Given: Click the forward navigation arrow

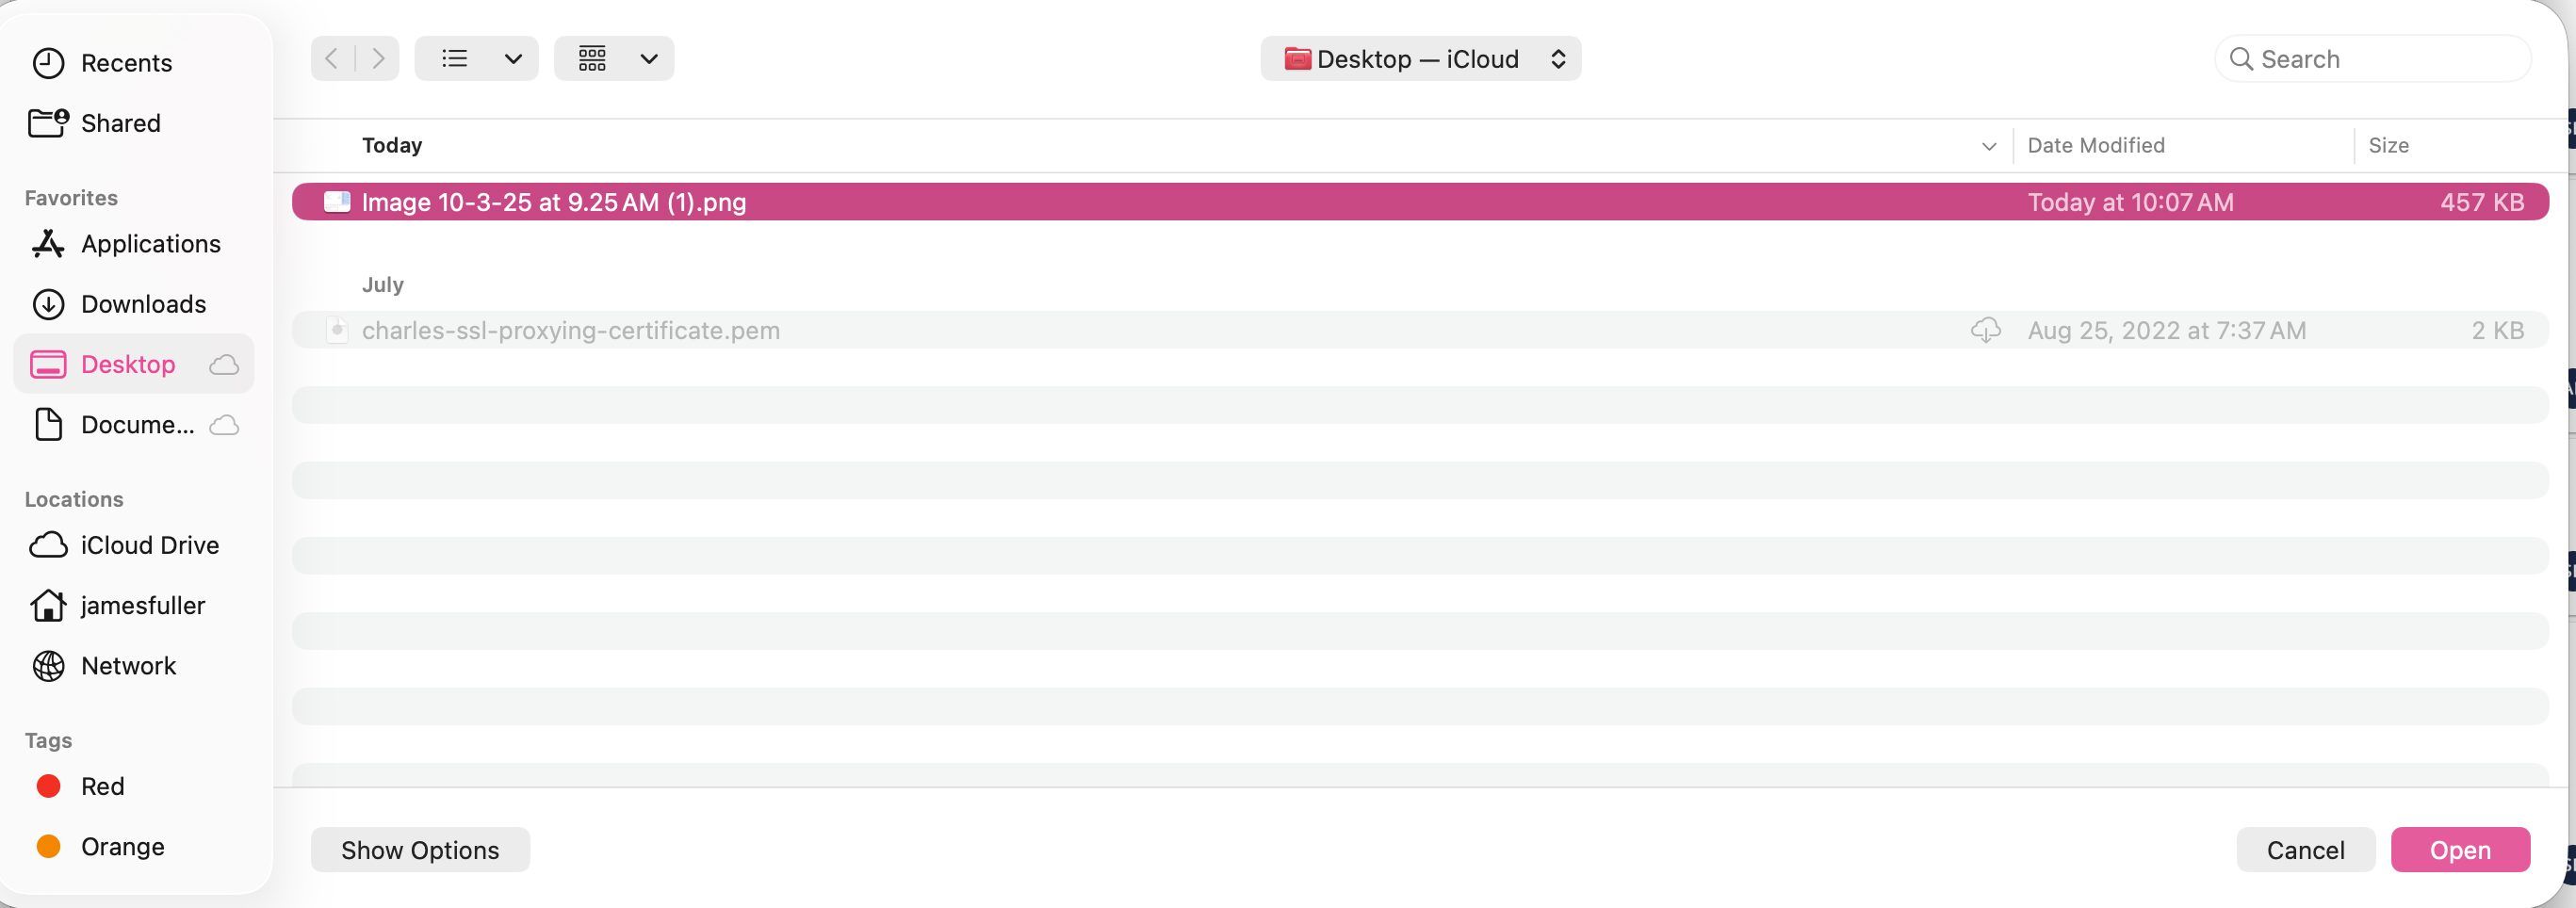Looking at the screenshot, I should point(378,59).
